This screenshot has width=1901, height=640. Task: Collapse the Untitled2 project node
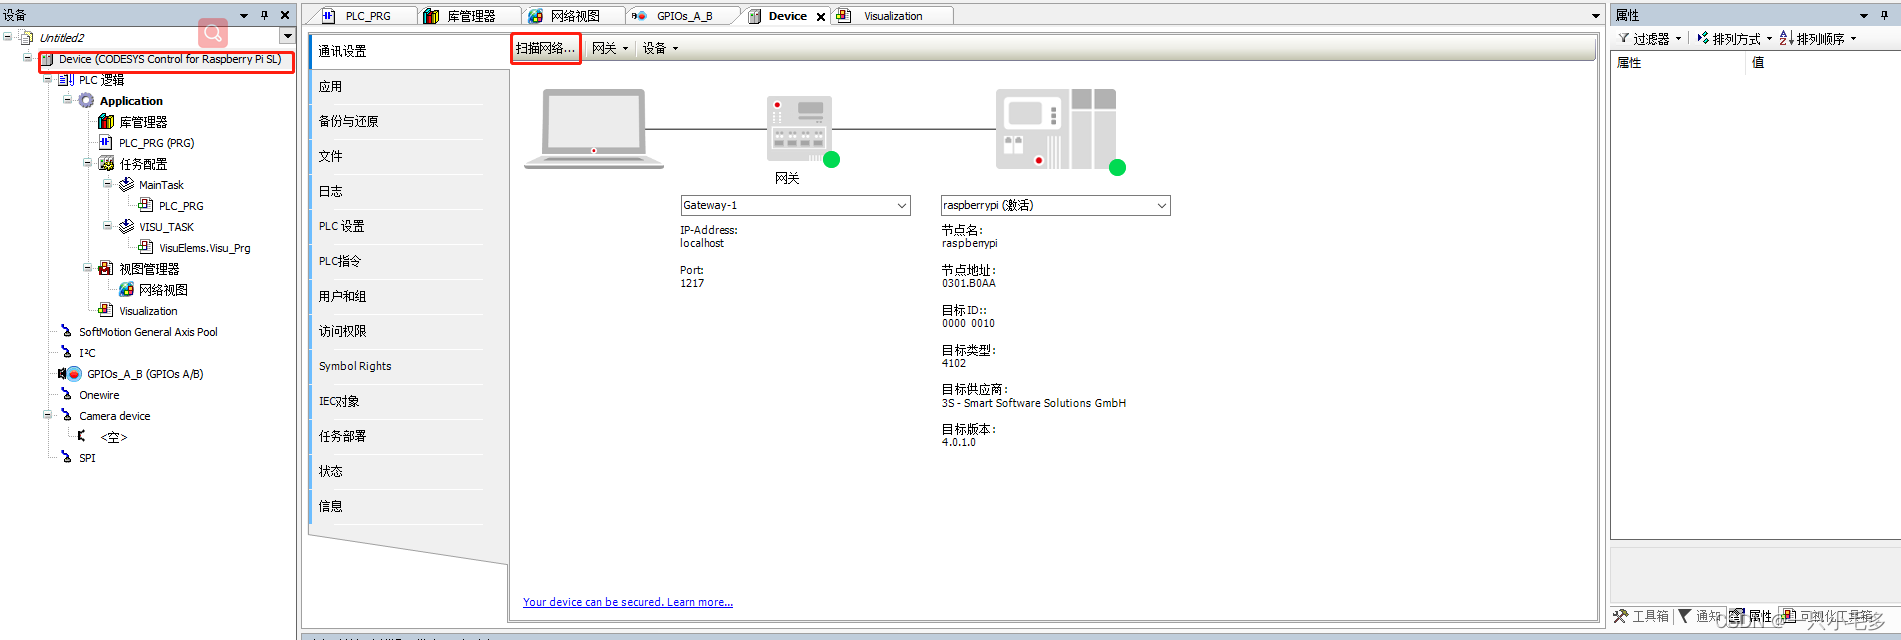pos(8,37)
